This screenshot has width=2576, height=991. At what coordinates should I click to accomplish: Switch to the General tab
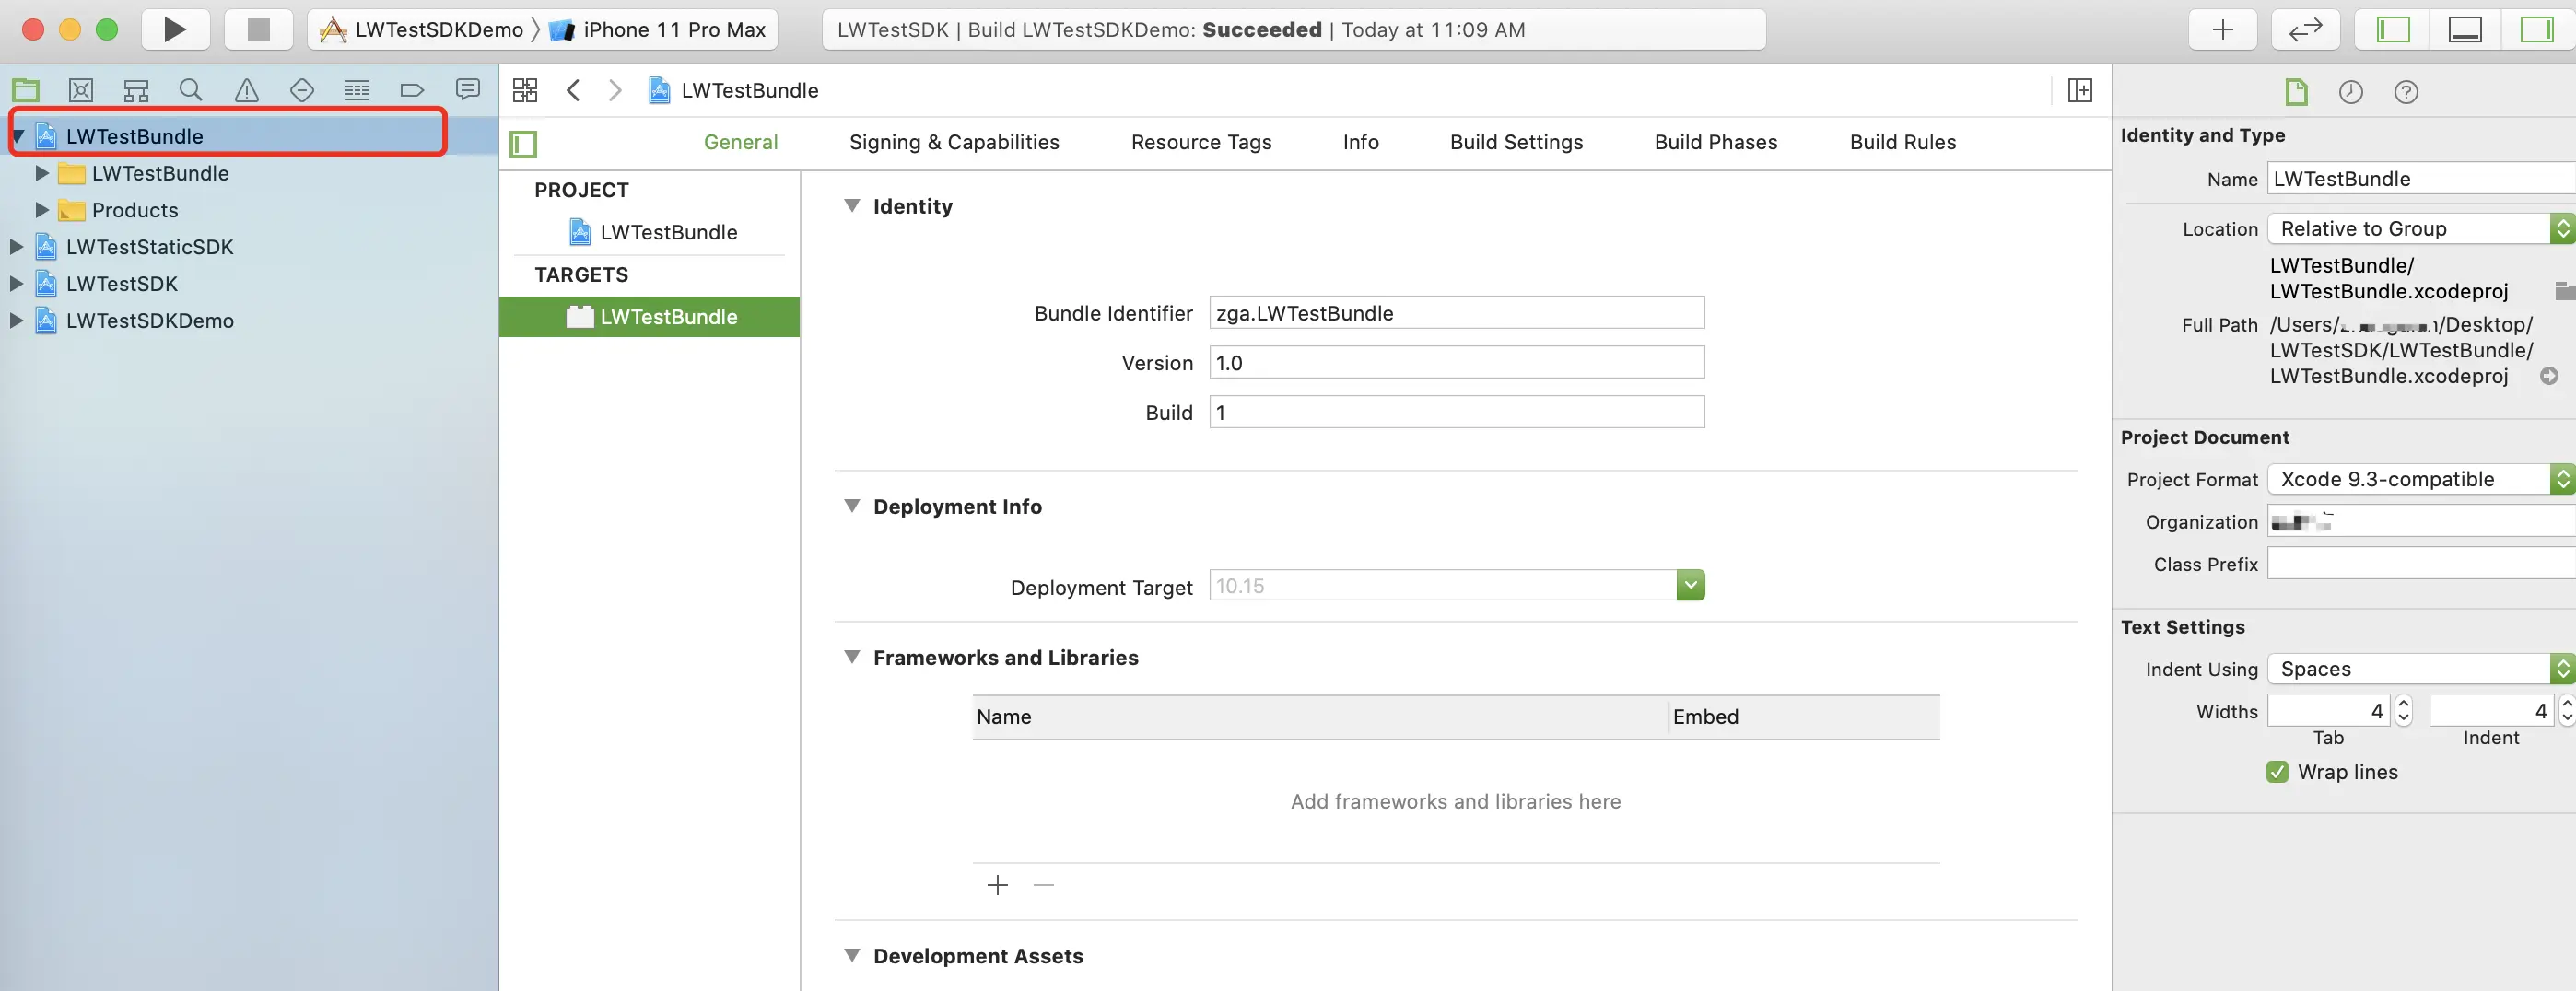741,142
